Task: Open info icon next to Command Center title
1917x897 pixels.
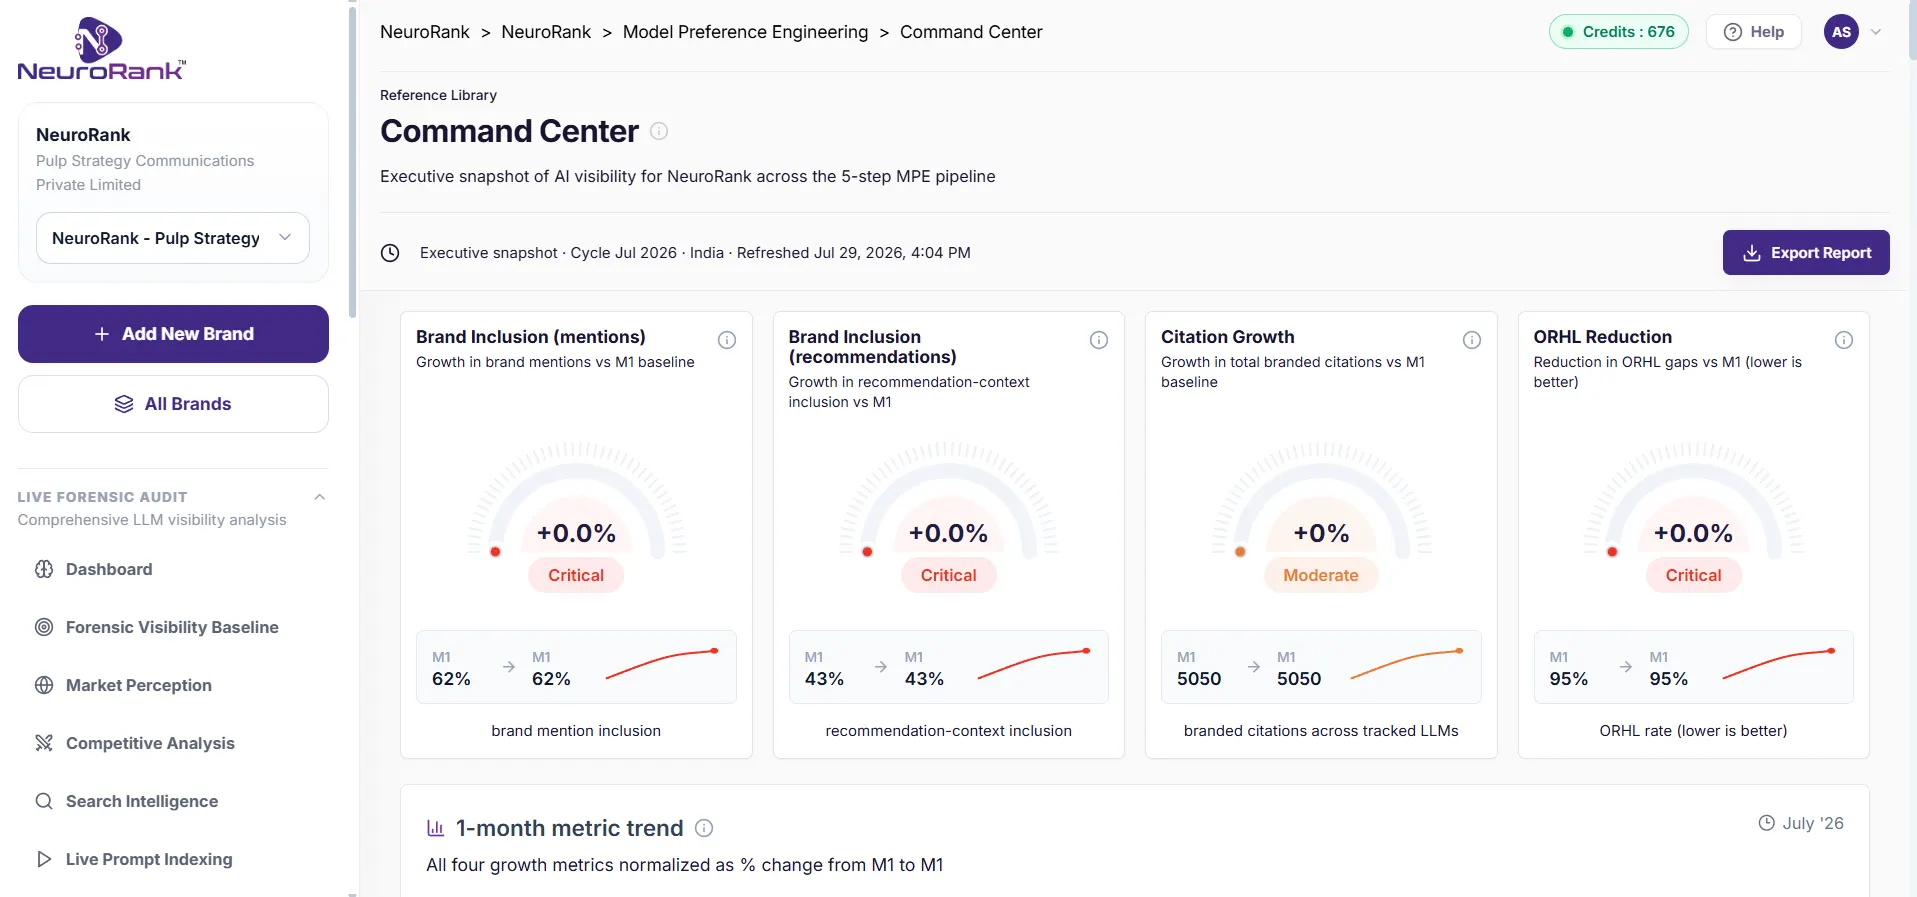Action: coord(659,131)
